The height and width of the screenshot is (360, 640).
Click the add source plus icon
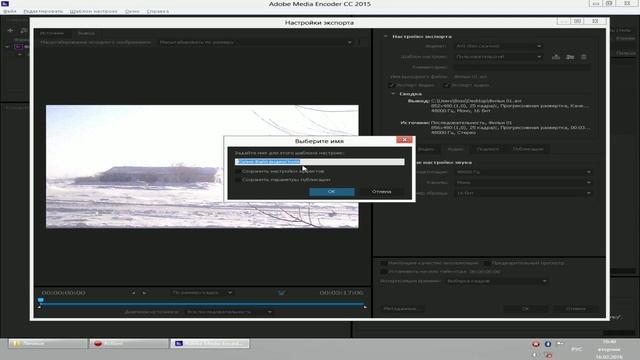pyautogui.click(x=10, y=30)
